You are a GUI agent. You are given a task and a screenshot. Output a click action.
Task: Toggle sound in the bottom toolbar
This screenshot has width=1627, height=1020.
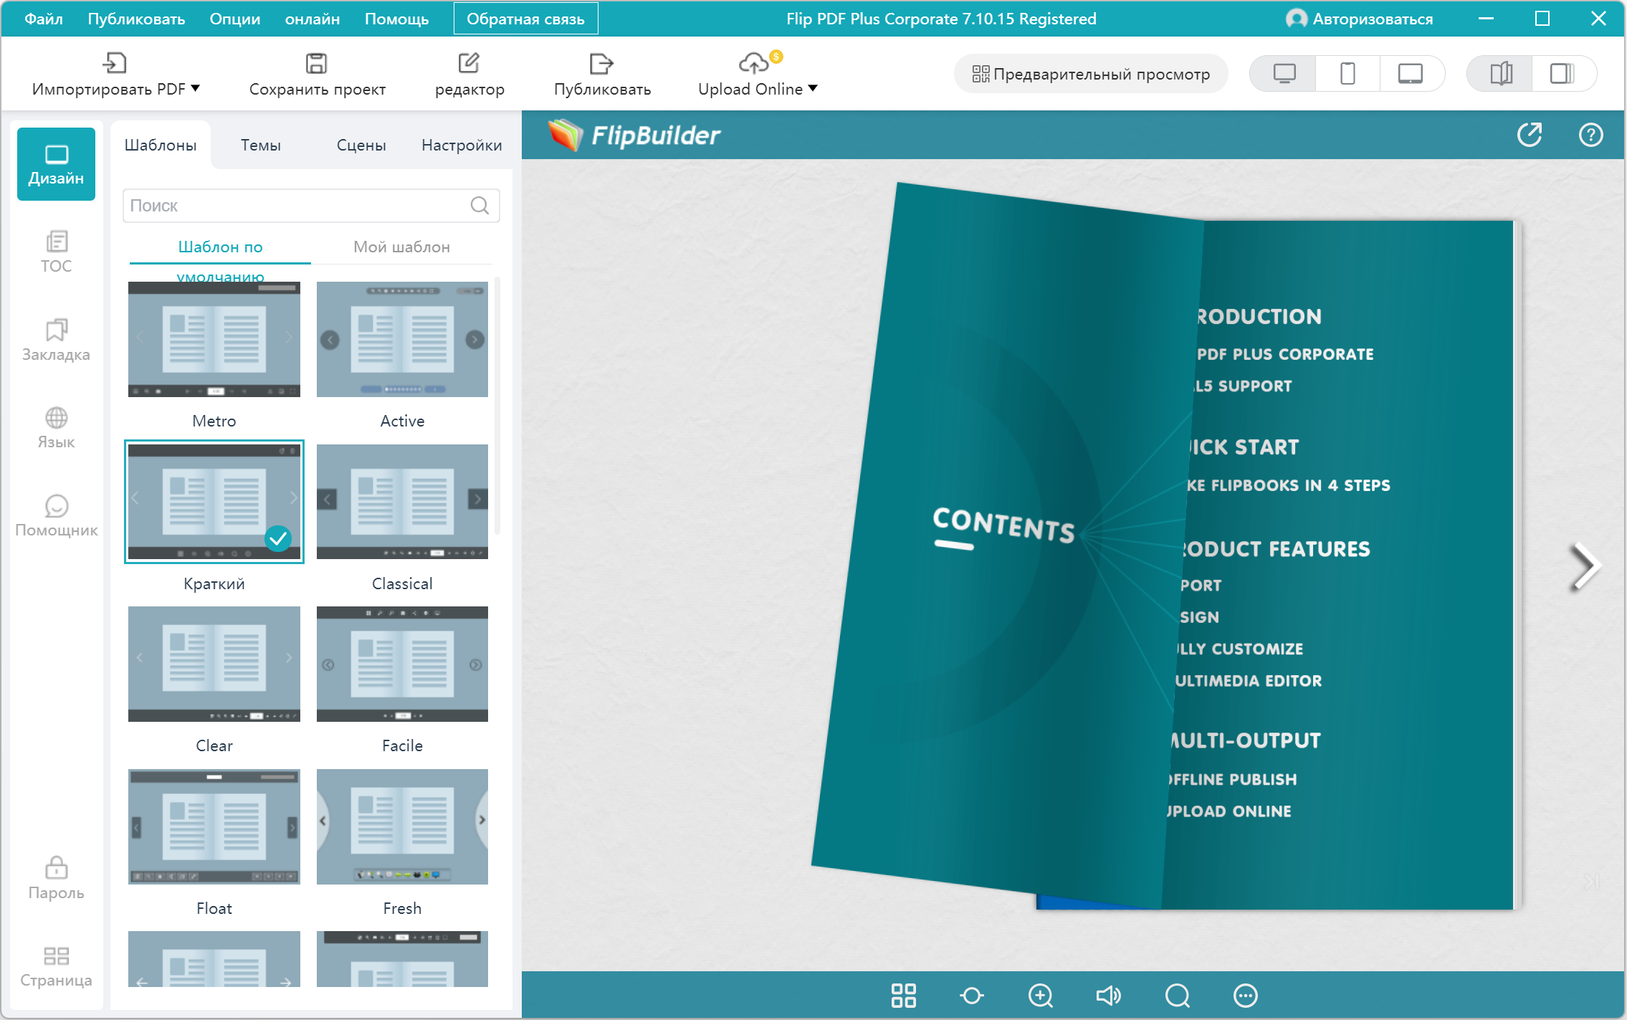1108,995
